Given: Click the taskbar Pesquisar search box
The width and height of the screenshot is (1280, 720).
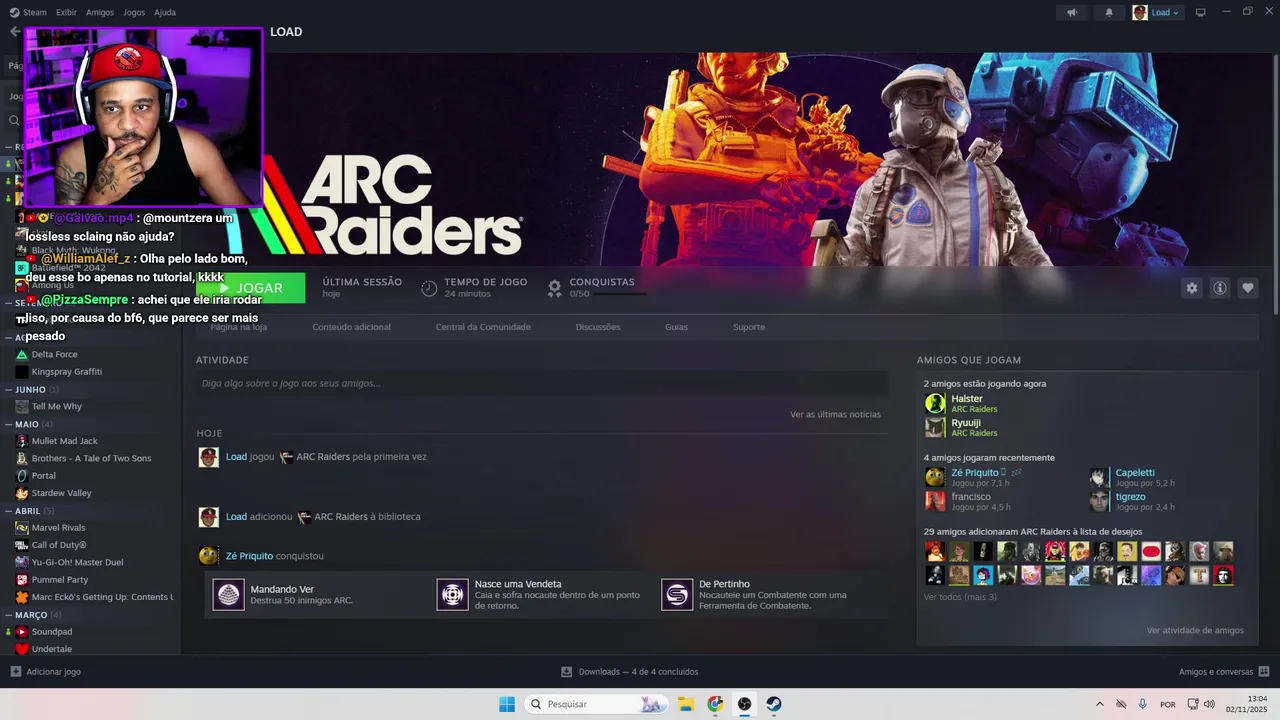Looking at the screenshot, I should [595, 704].
